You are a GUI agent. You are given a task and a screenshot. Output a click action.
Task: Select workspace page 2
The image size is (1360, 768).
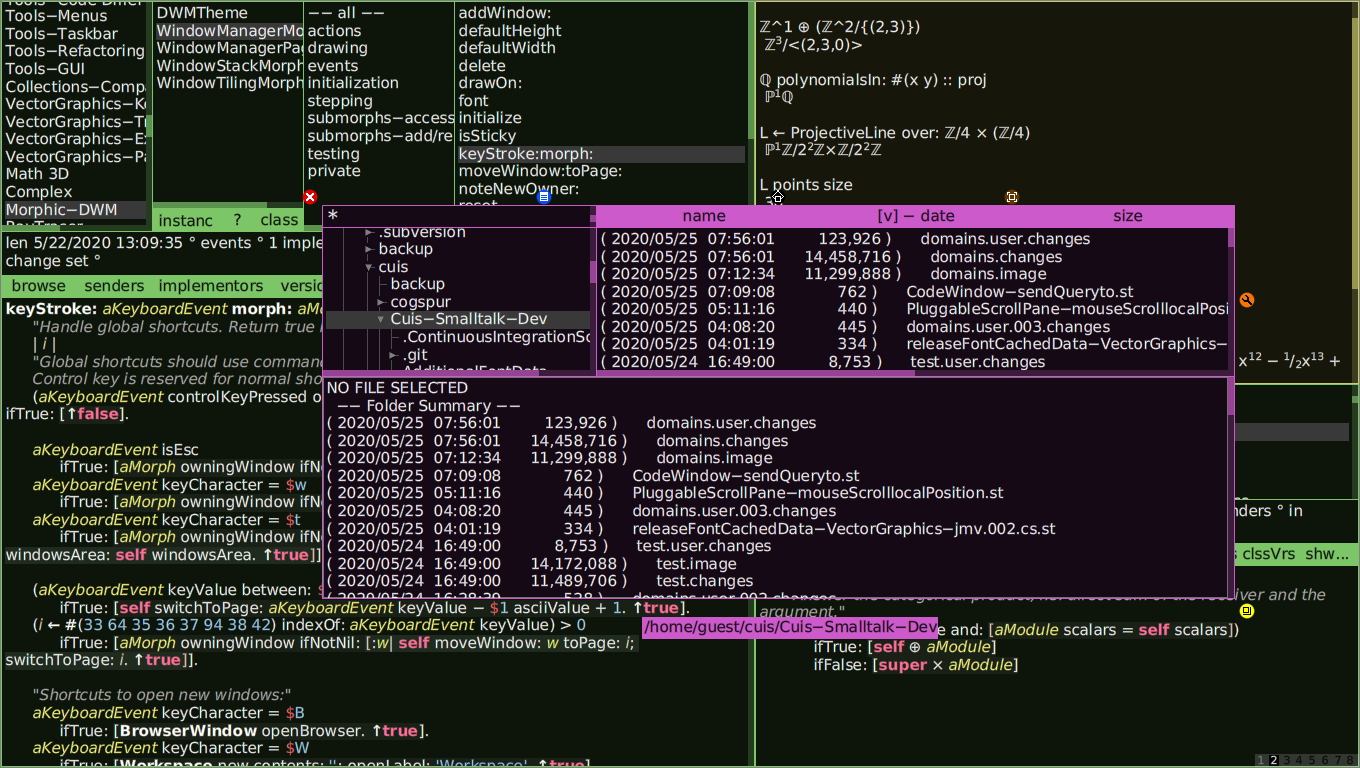[x=1274, y=761]
